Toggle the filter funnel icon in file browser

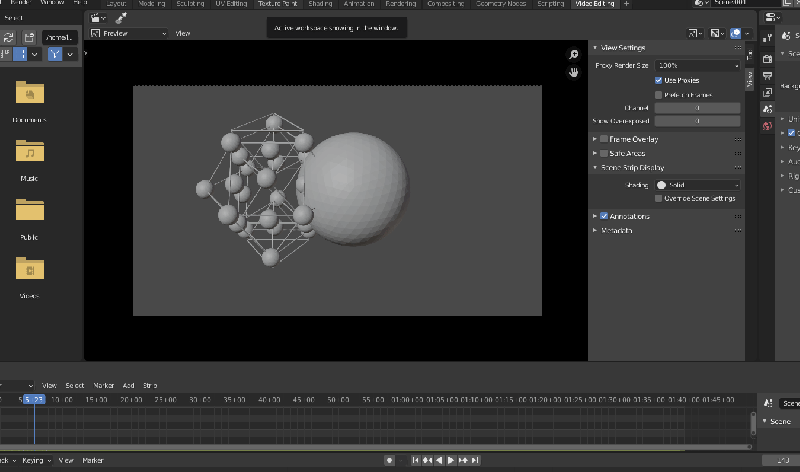pos(55,54)
